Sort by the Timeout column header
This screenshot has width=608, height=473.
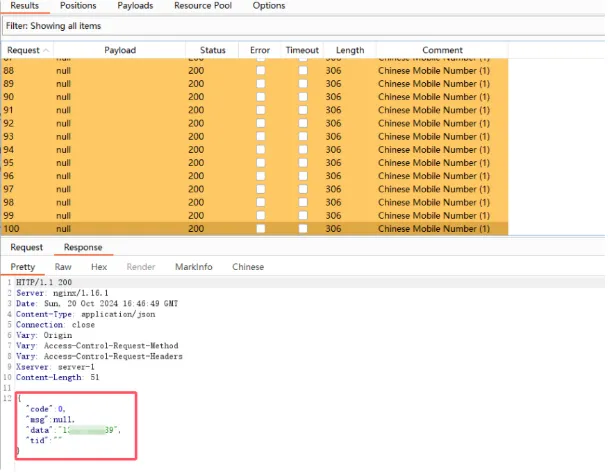(302, 50)
